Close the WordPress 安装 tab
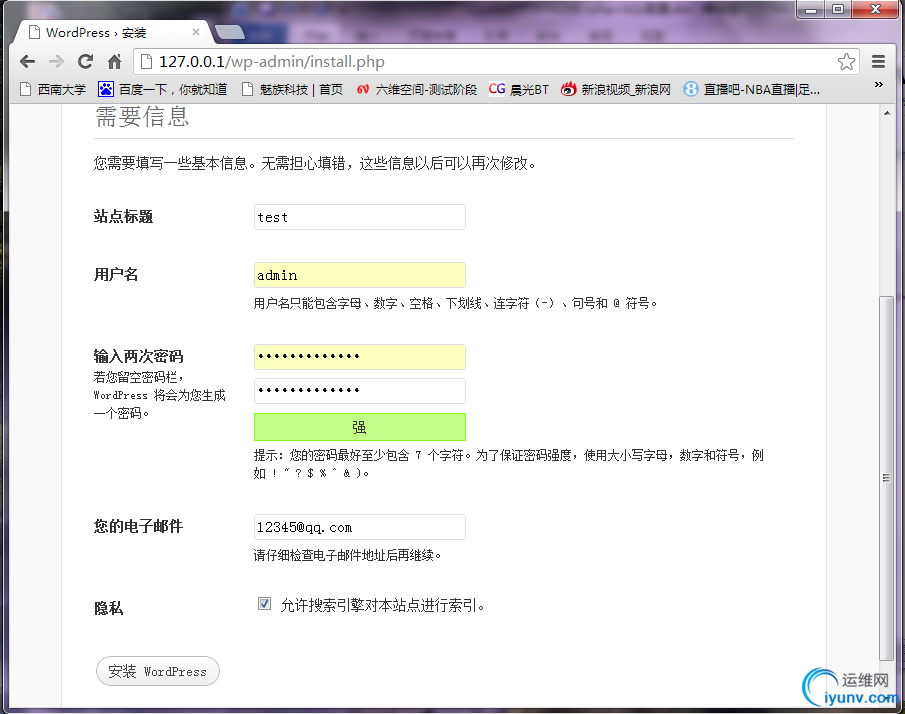This screenshot has width=905, height=714. (196, 32)
